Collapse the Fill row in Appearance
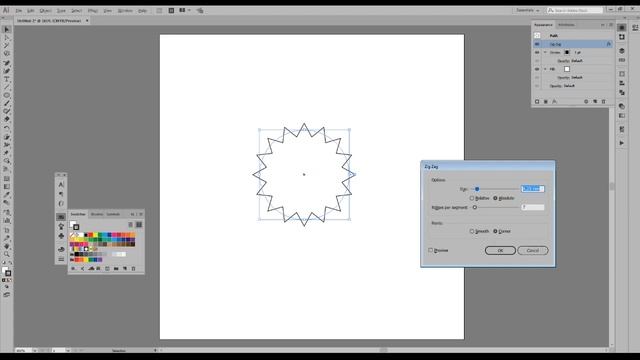Viewport: 640px width, 360px height. 545,69
